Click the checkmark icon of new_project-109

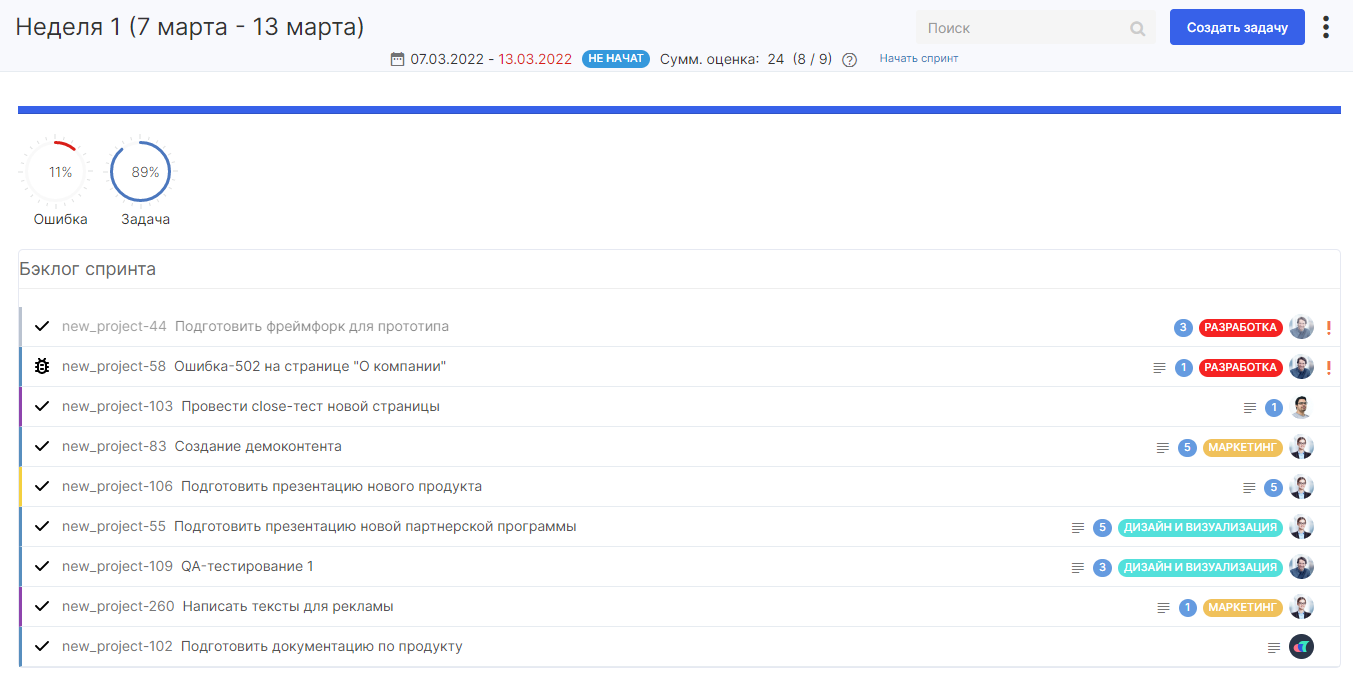click(x=42, y=566)
